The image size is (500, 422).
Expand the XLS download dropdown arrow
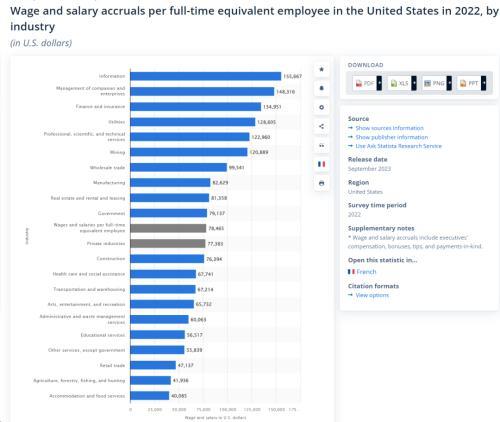coord(414,83)
